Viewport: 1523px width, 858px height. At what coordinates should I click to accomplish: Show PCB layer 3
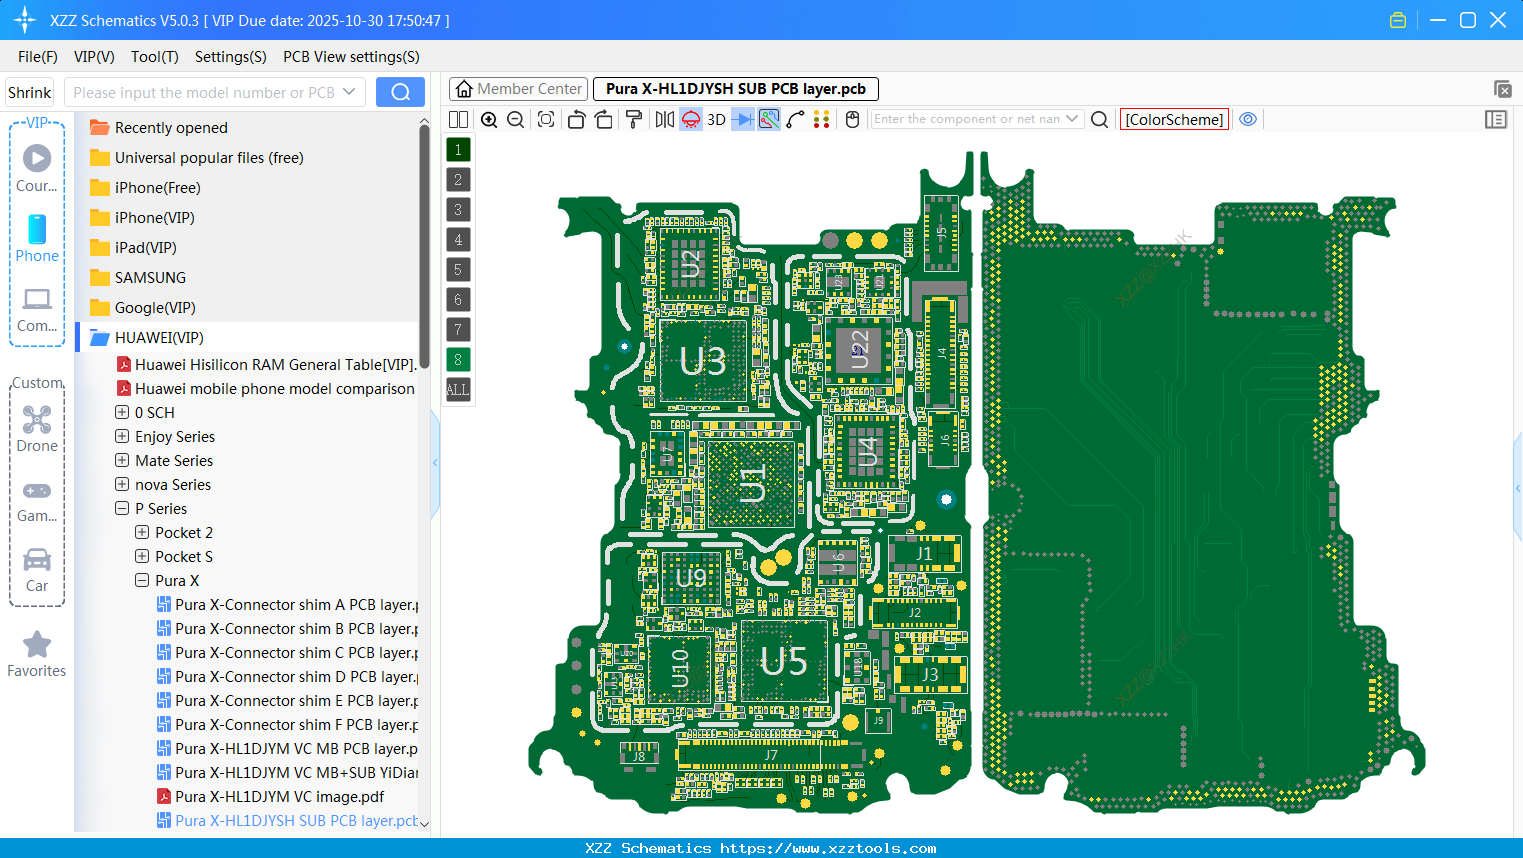tap(458, 210)
